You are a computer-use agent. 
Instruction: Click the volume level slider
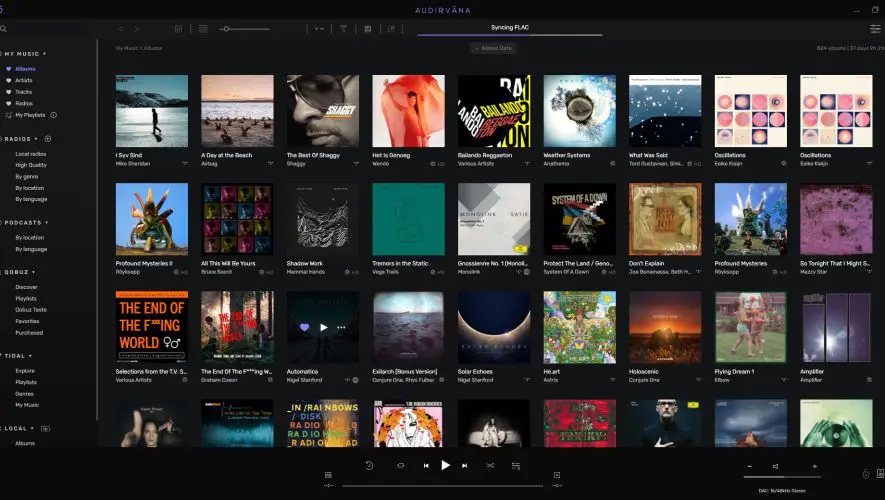[782, 477]
